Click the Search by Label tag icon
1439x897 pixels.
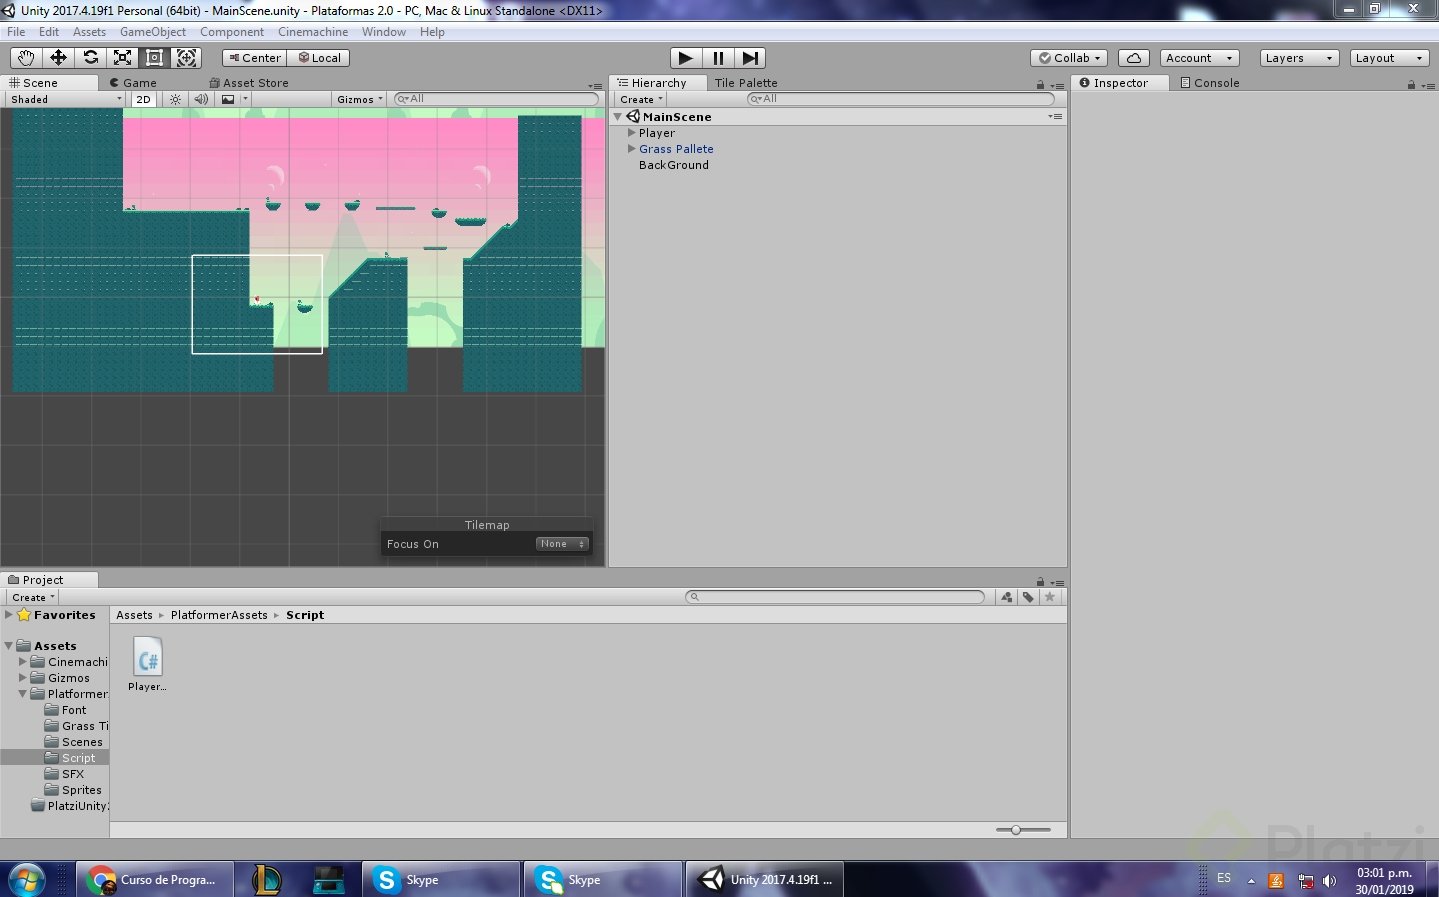[1028, 597]
